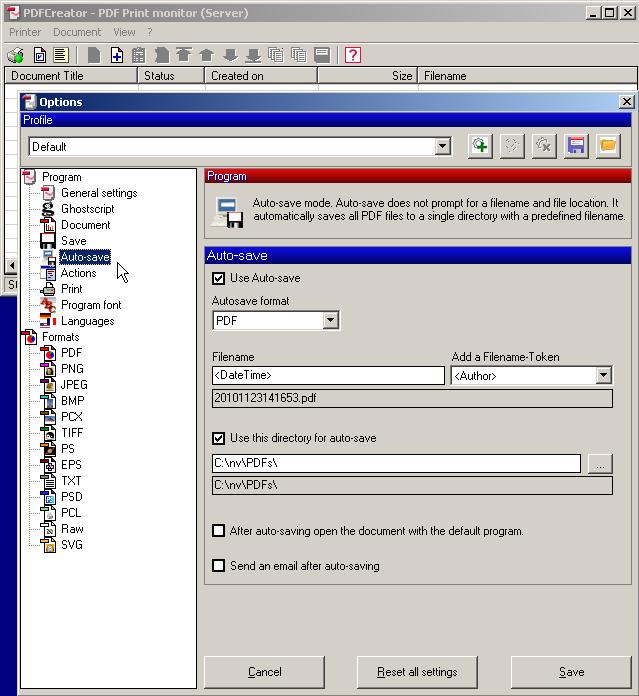This screenshot has width=639, height=696.
Task: Open Ghostscript settings in the tree
Action: point(87,209)
